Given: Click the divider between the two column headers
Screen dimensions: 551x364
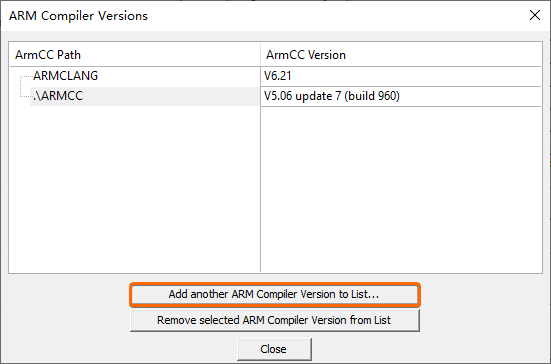Looking at the screenshot, I should [260, 55].
